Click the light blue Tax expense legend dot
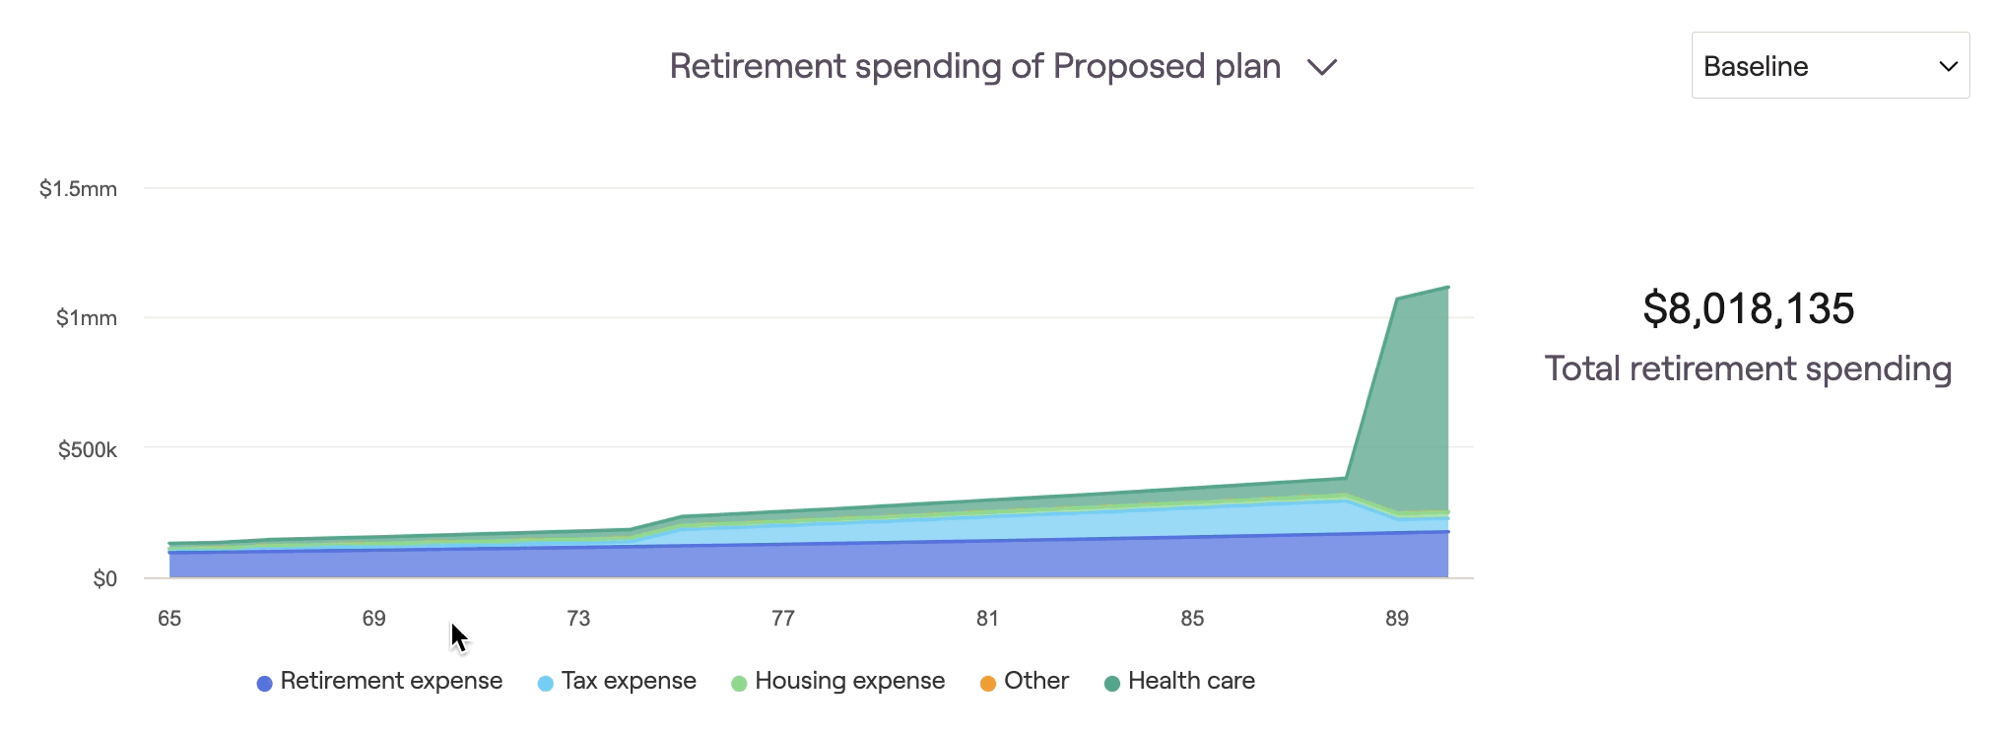The image size is (2000, 735). tap(545, 683)
